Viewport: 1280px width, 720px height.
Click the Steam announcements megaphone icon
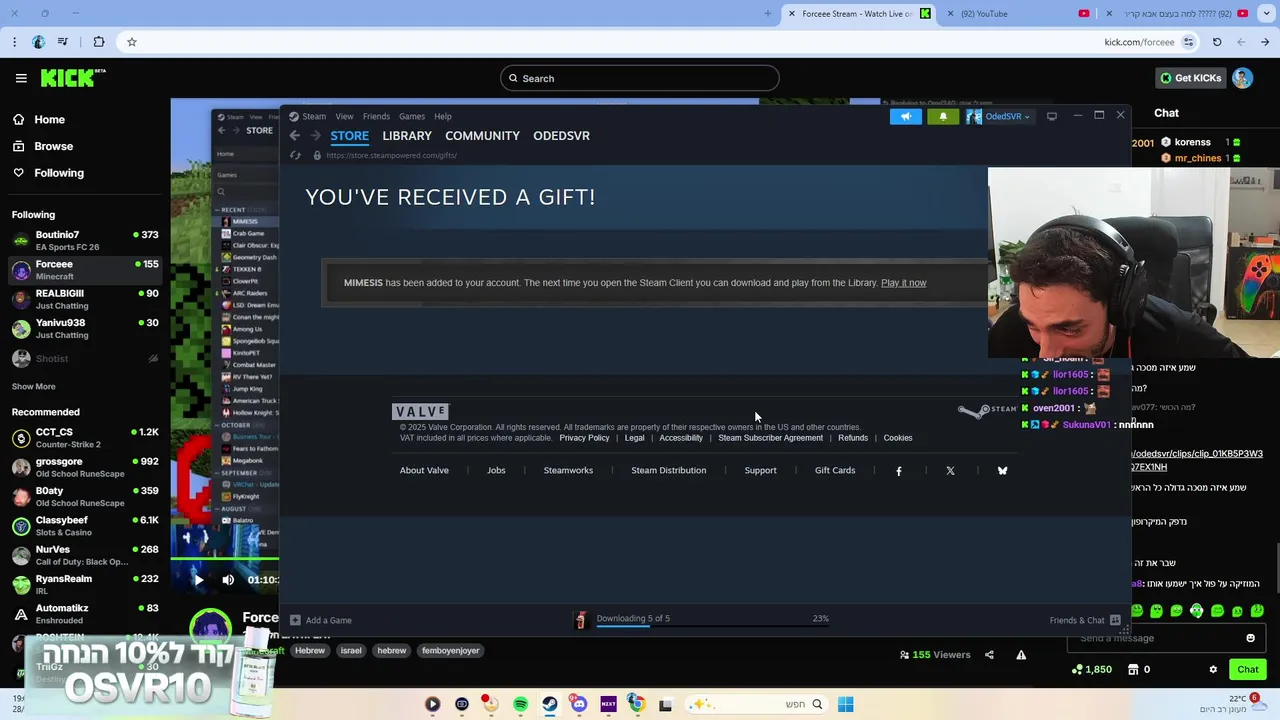click(x=906, y=116)
